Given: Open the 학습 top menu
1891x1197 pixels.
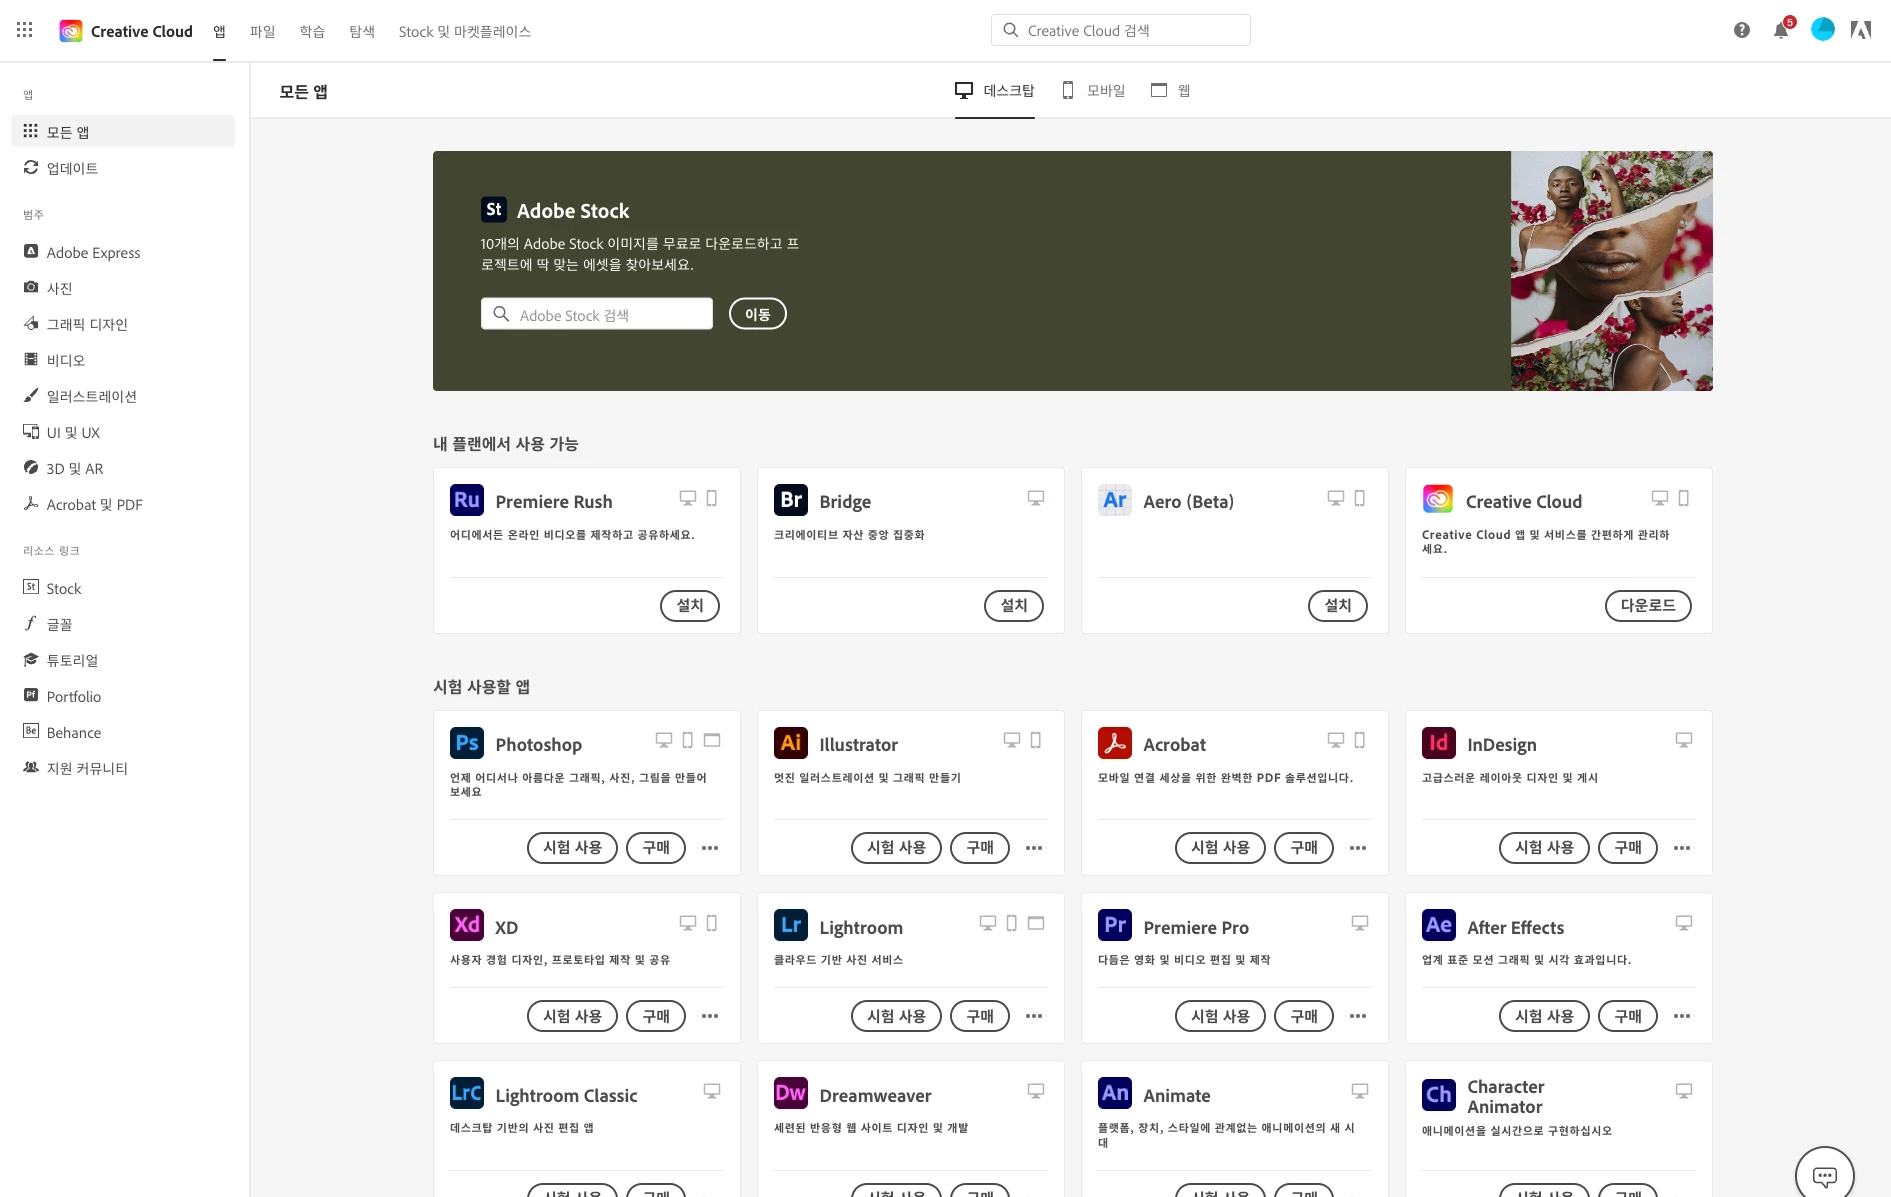Looking at the screenshot, I should 312,31.
